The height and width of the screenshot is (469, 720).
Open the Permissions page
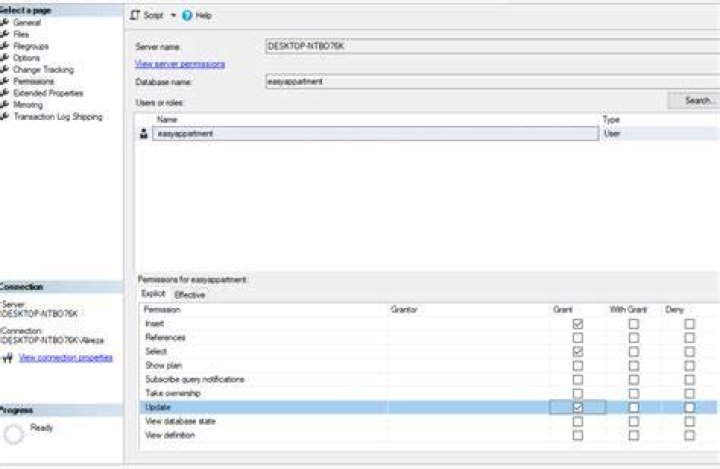tap(33, 81)
